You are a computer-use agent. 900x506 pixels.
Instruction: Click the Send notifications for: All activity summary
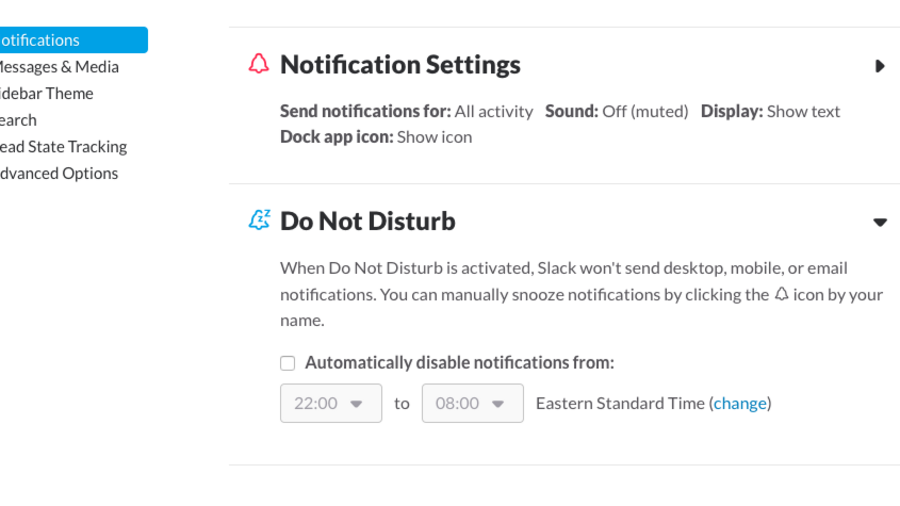(406, 111)
